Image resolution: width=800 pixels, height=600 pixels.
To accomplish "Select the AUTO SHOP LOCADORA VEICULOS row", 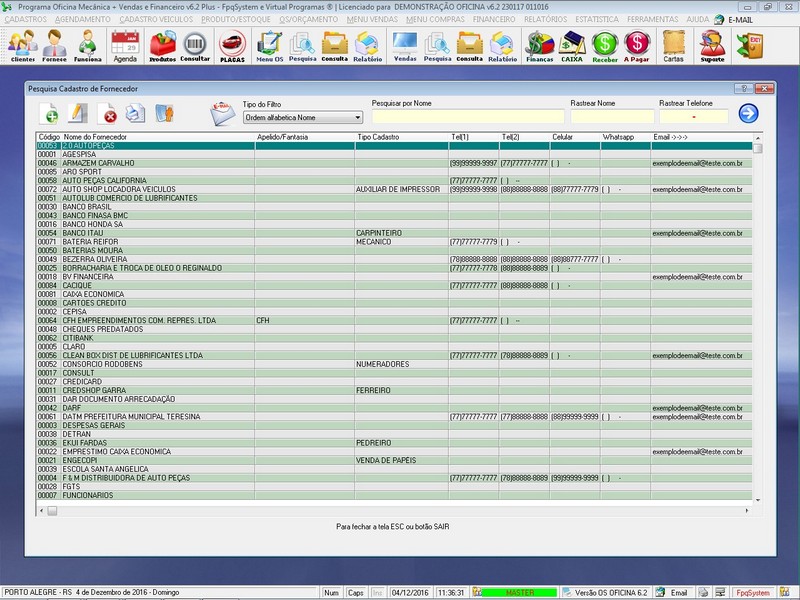I will [x=394, y=189].
